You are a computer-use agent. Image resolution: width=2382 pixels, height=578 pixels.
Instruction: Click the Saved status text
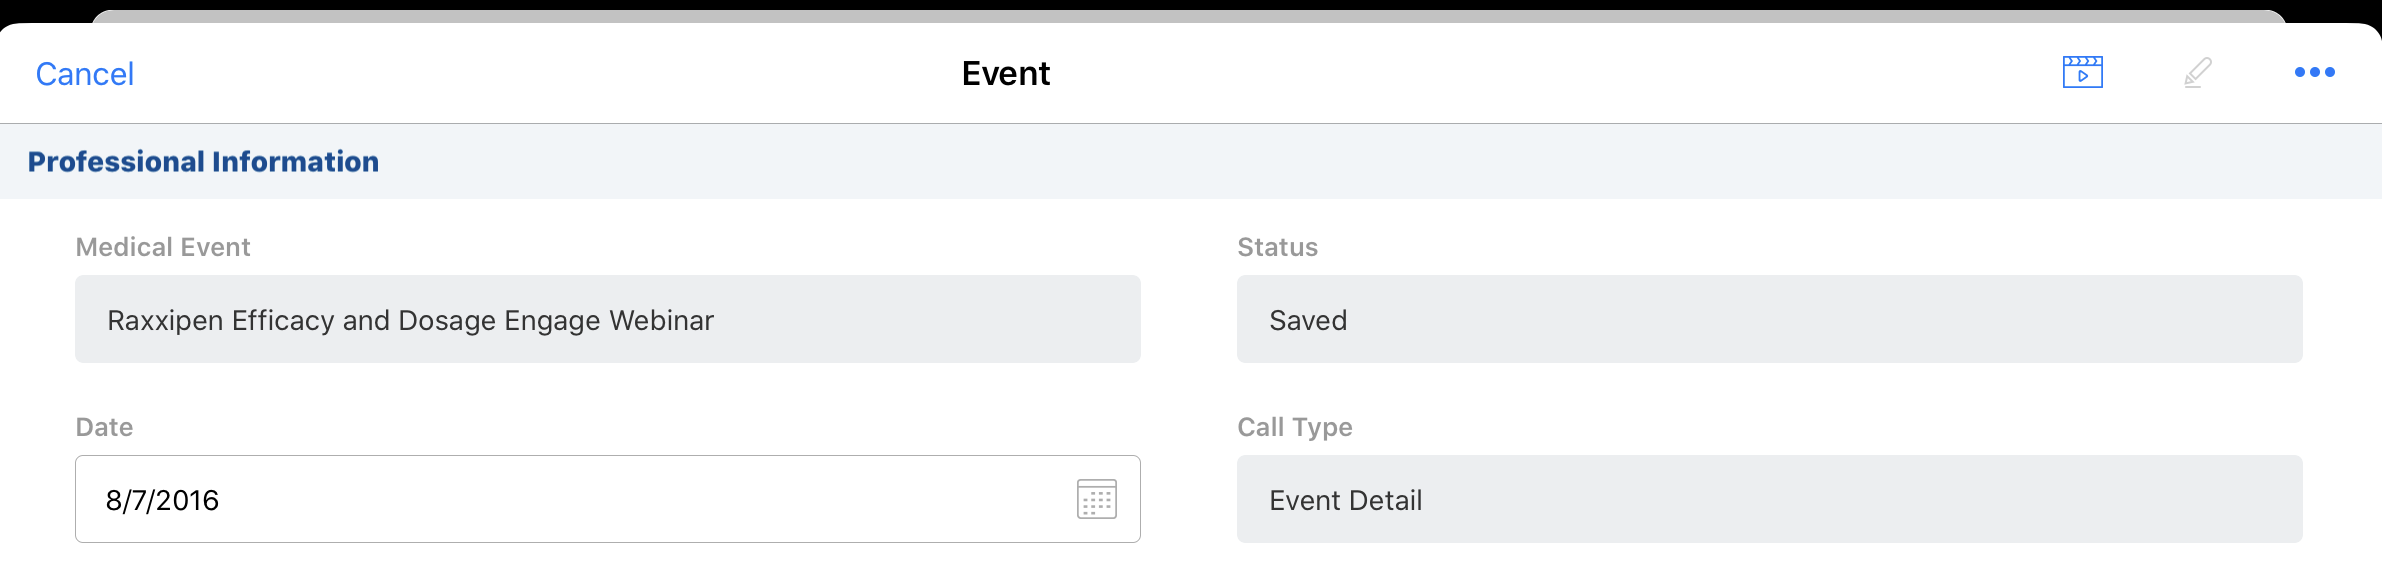coord(1308,320)
